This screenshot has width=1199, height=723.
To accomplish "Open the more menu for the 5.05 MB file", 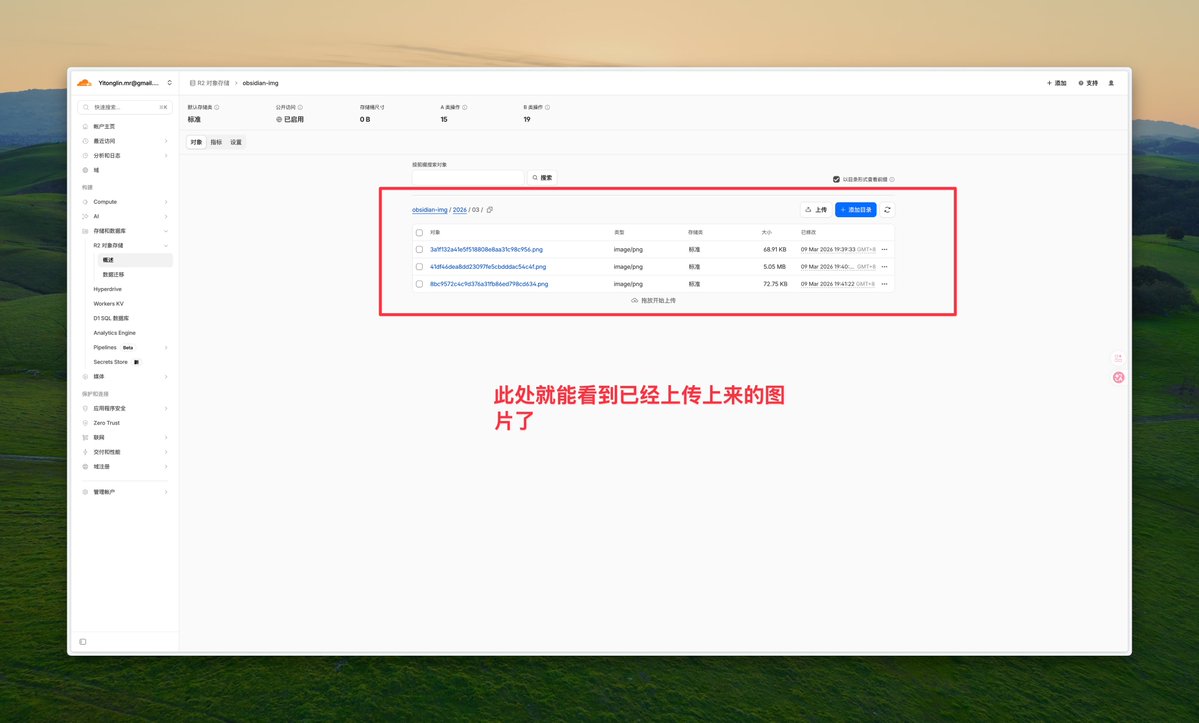I will coord(885,267).
